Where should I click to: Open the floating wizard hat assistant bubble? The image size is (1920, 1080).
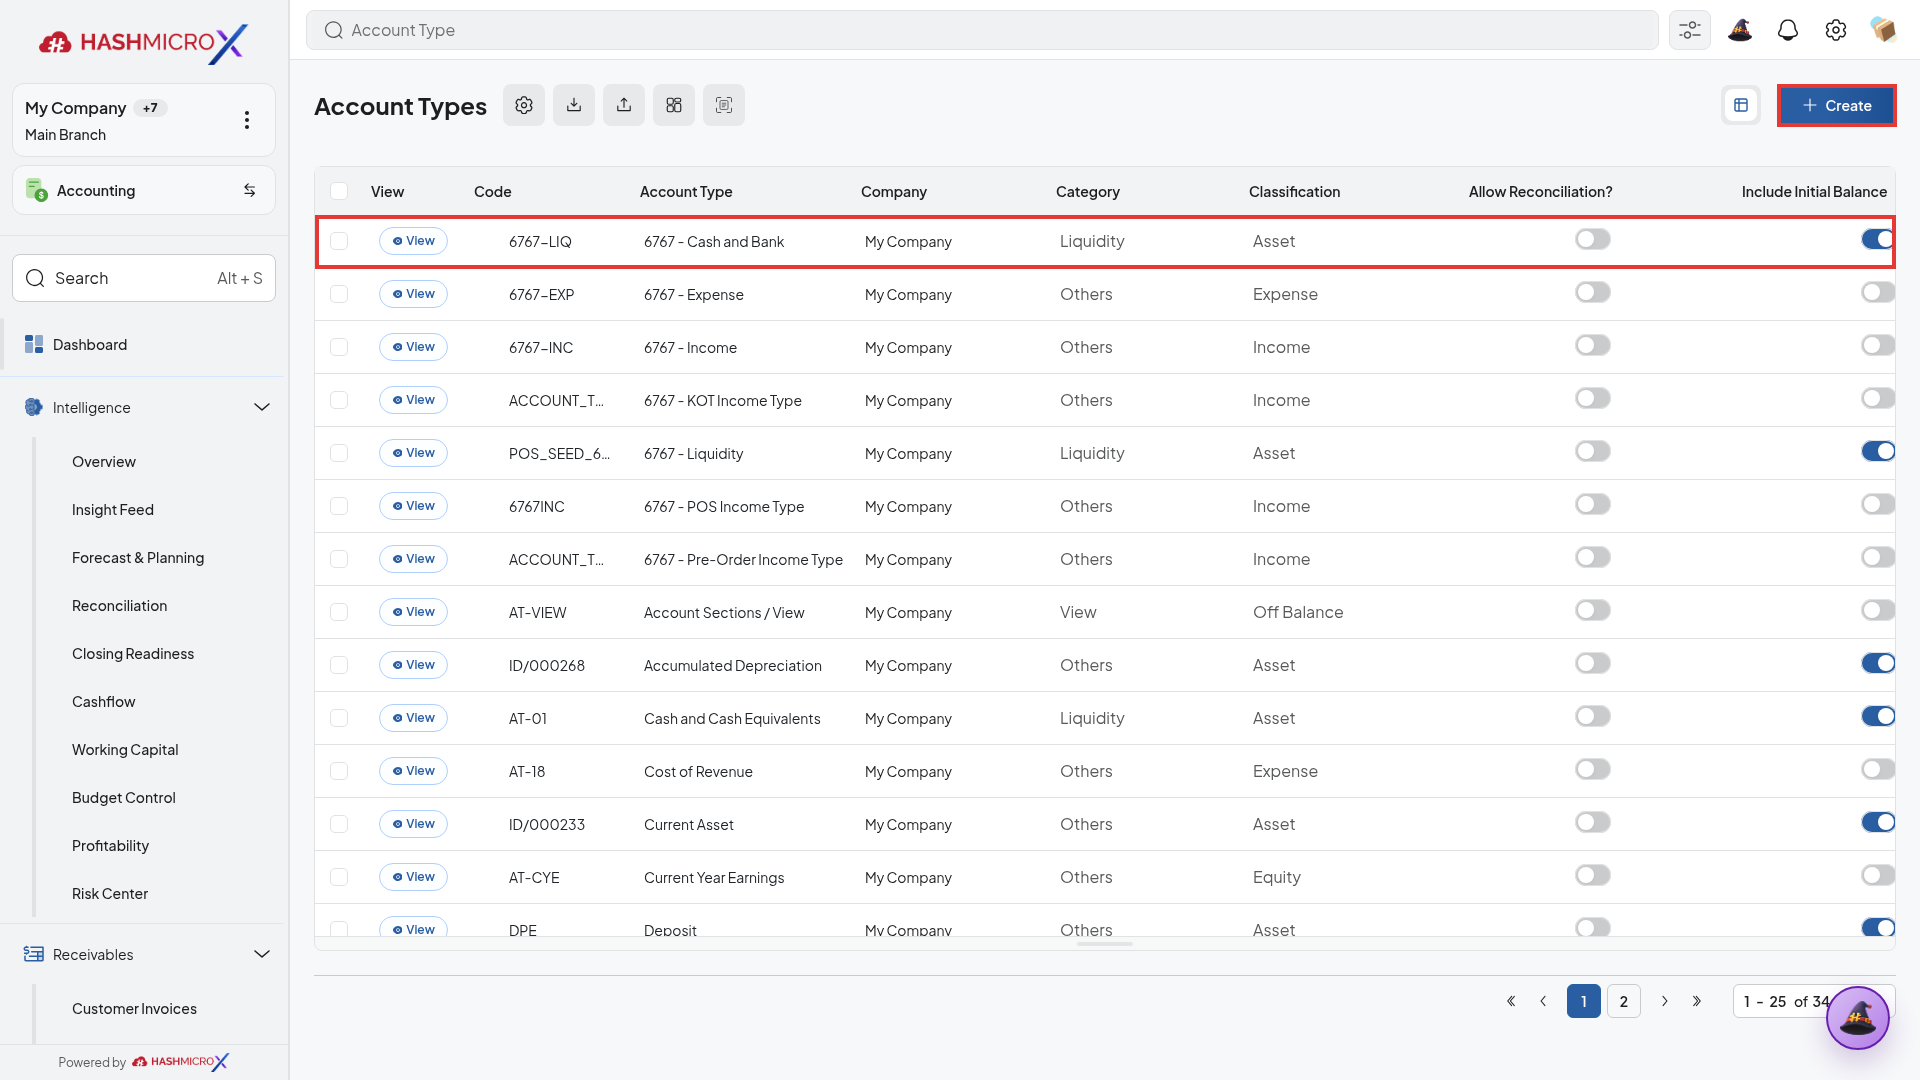pyautogui.click(x=1858, y=1018)
